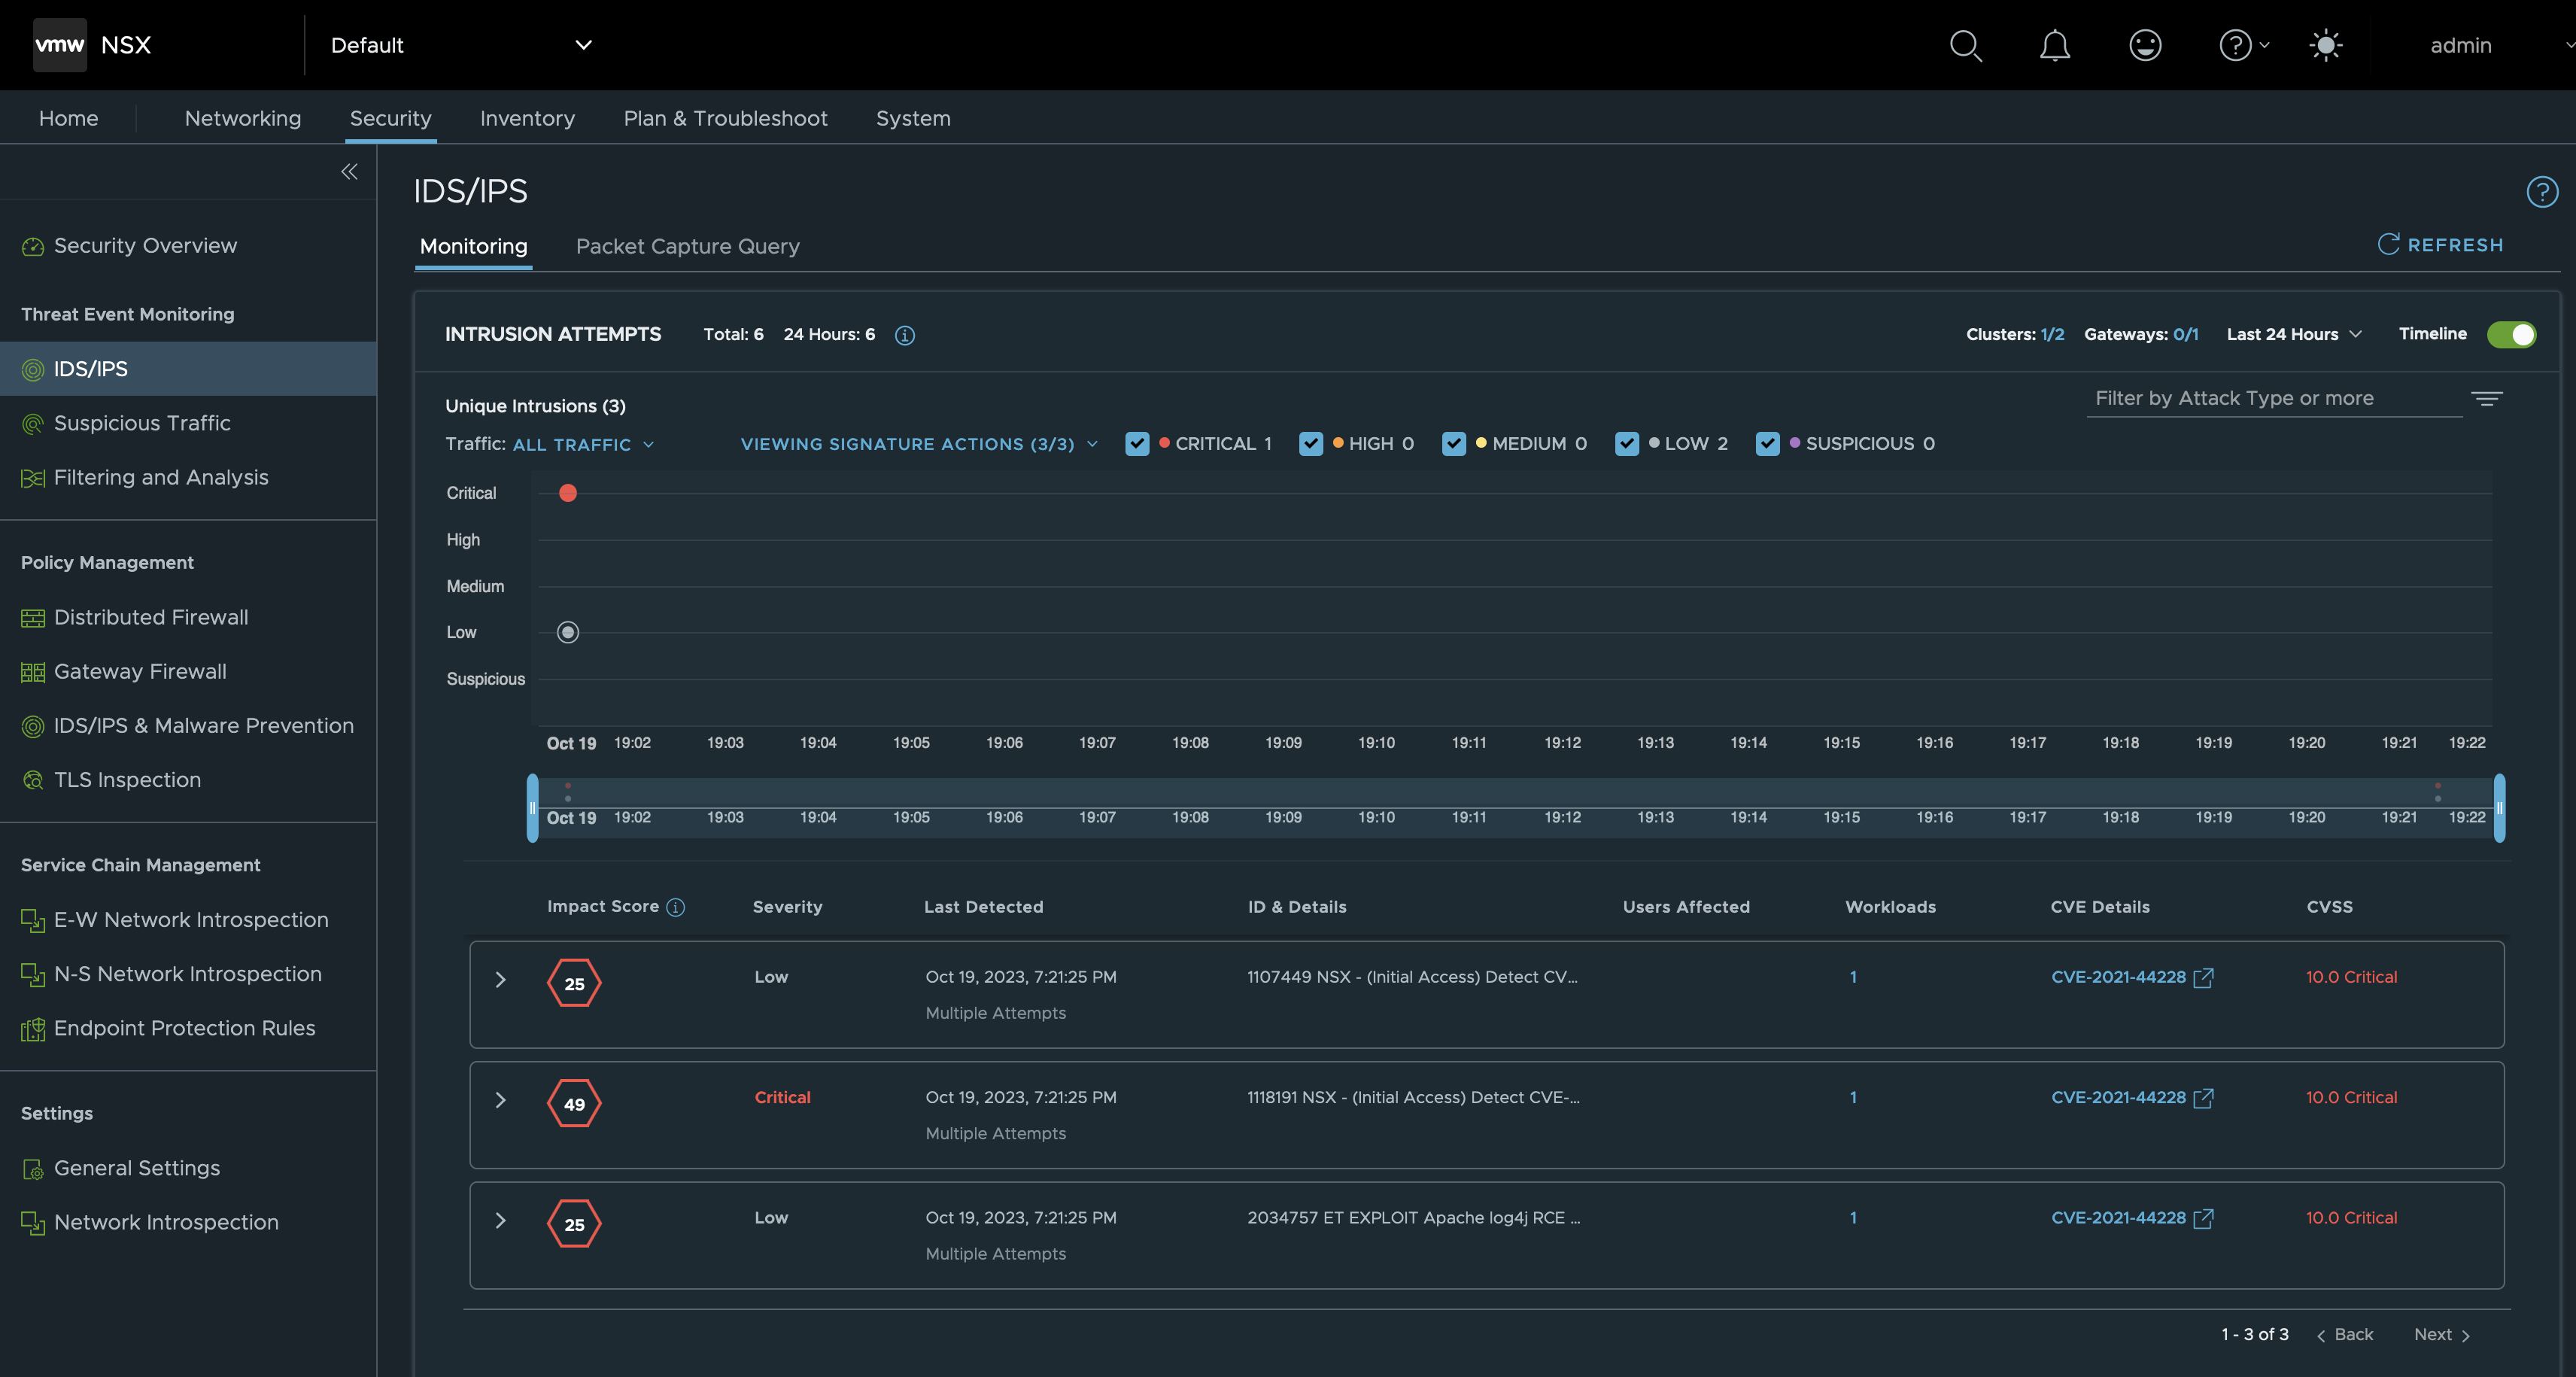This screenshot has width=2576, height=1377.
Task: Expand the Critical severity intrusion row
Action: pos(501,1100)
